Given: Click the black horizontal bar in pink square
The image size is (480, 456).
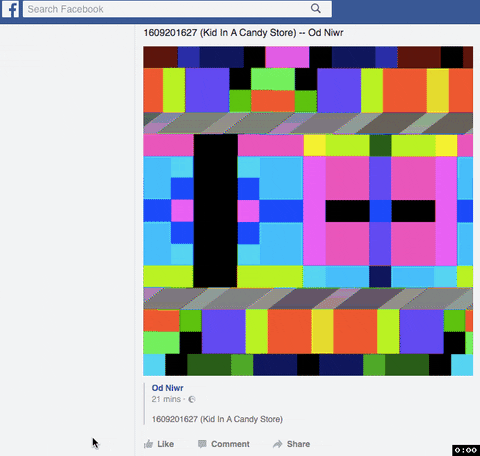Looking at the screenshot, I should pyautogui.click(x=380, y=211).
